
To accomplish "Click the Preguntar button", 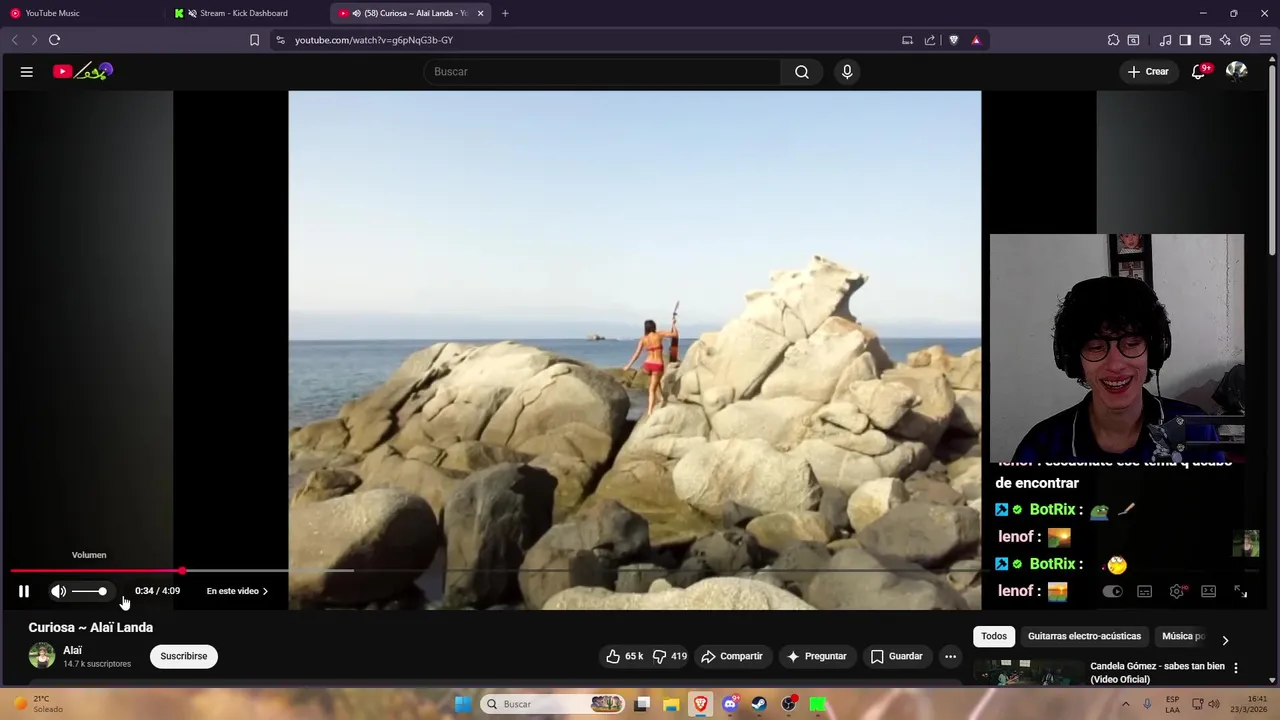I will coord(817,656).
